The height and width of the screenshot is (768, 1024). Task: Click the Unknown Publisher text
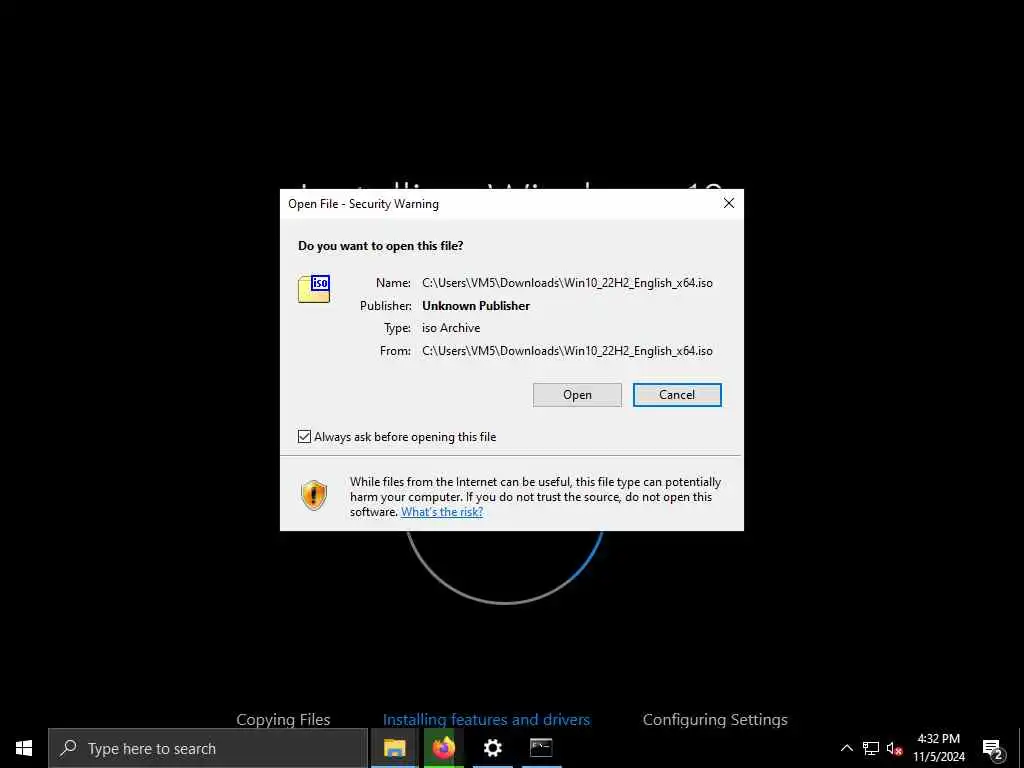[x=475, y=306]
